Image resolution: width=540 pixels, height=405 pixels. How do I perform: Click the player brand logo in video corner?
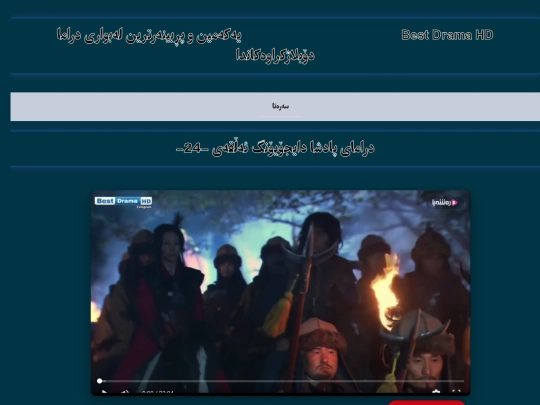point(445,202)
